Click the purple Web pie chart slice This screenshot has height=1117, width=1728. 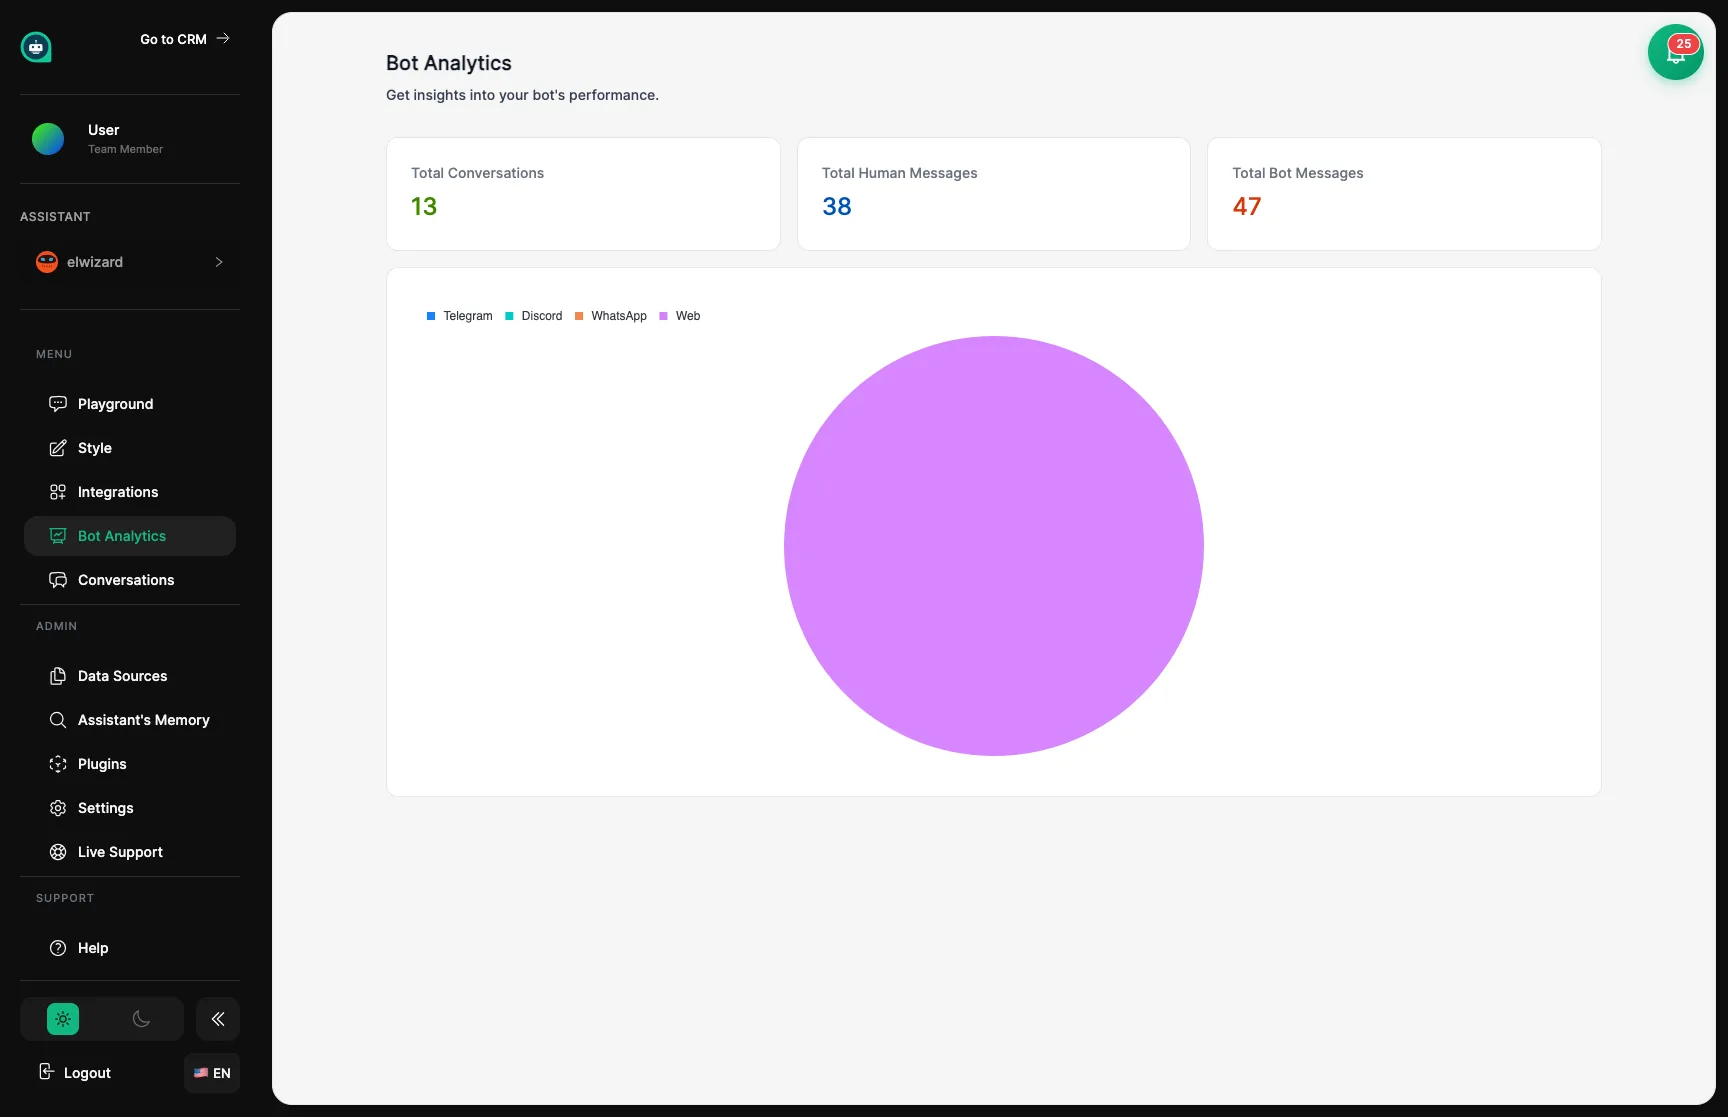point(994,546)
